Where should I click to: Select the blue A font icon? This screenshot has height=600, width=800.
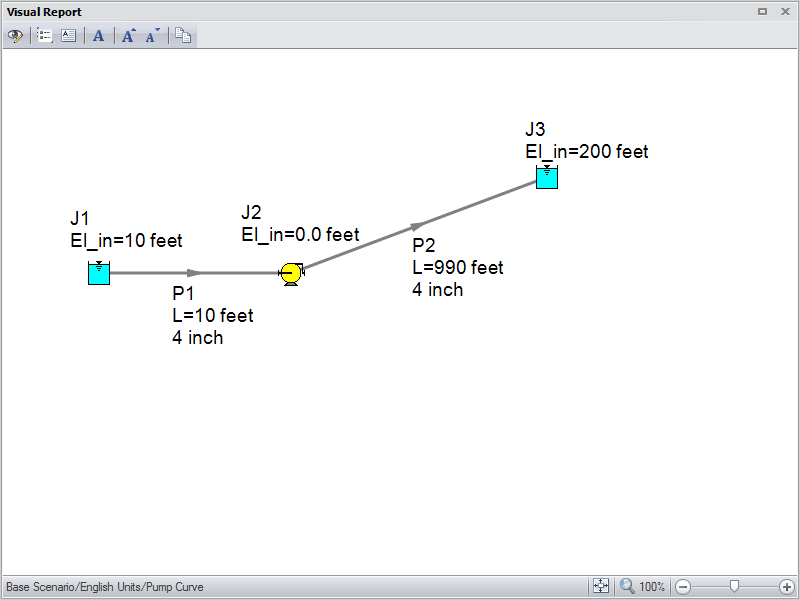[98, 36]
